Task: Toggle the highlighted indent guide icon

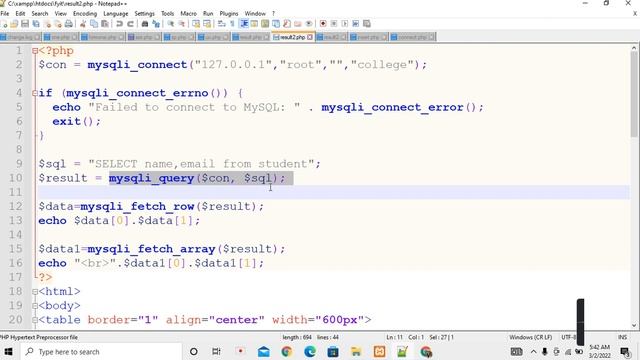Action: [244, 24]
